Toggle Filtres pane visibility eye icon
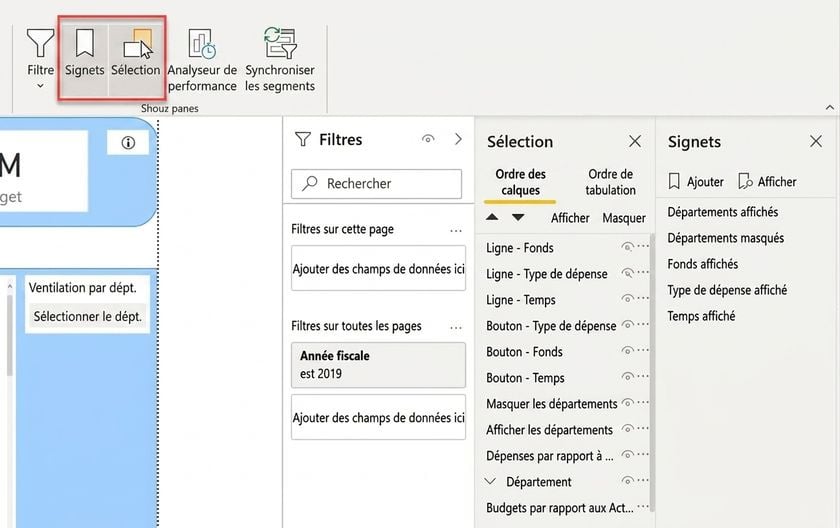The width and height of the screenshot is (840, 528). 428,139
